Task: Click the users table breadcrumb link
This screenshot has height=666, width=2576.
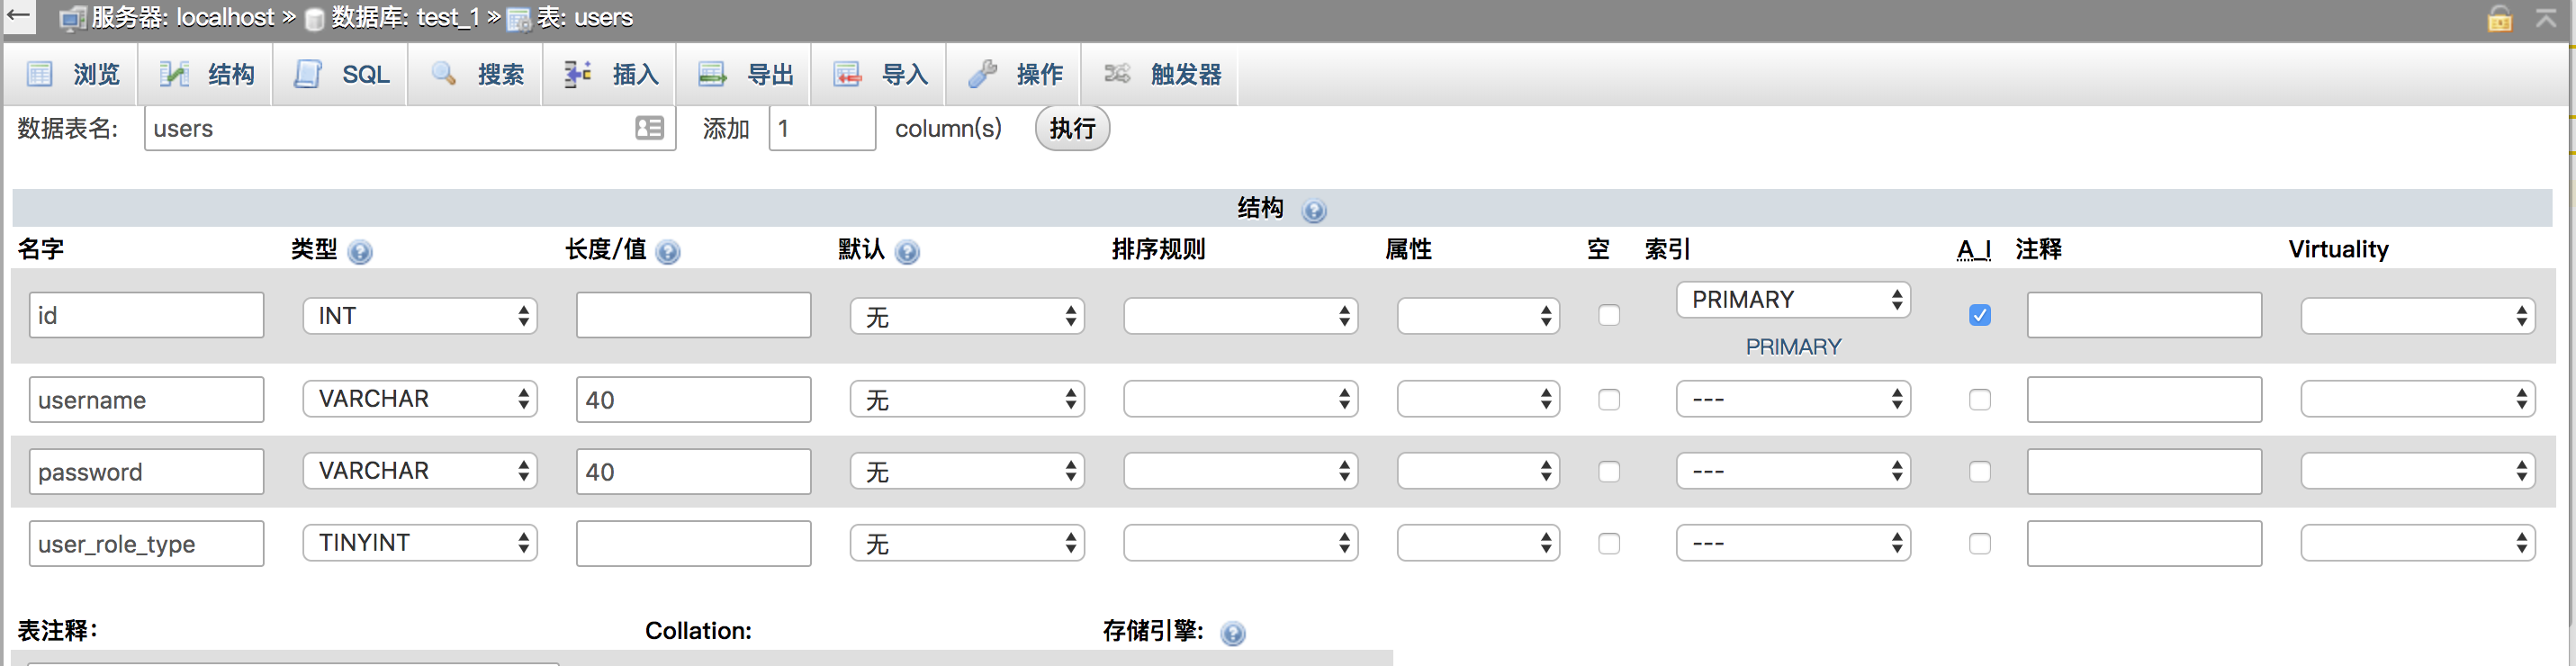Action: point(585,17)
